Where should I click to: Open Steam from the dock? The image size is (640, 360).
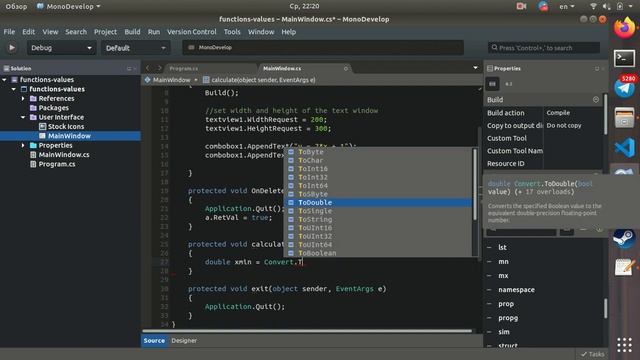click(x=624, y=238)
